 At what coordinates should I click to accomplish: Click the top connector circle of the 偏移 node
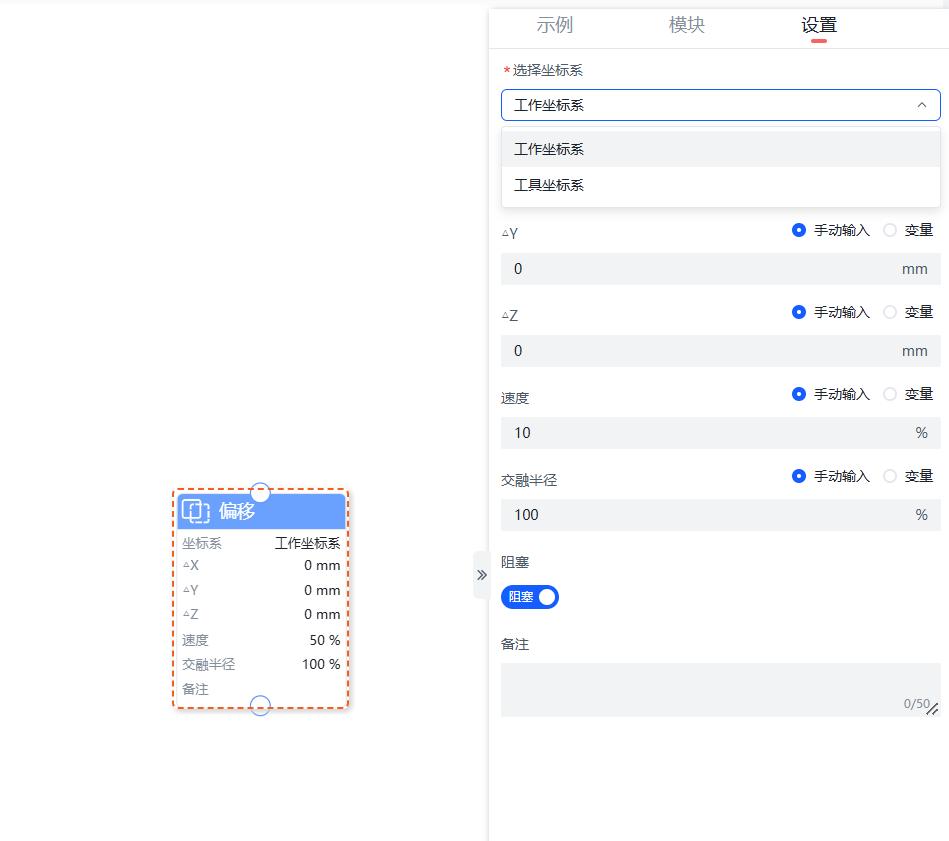coord(260,492)
